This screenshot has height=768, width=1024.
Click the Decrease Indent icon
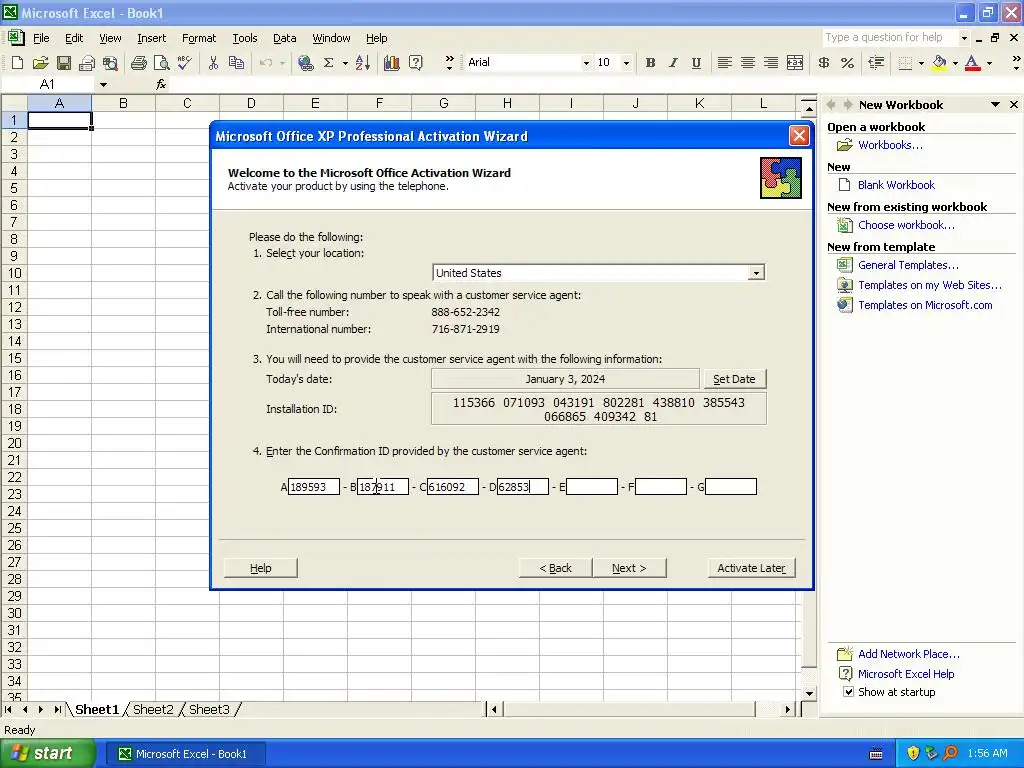[876, 63]
